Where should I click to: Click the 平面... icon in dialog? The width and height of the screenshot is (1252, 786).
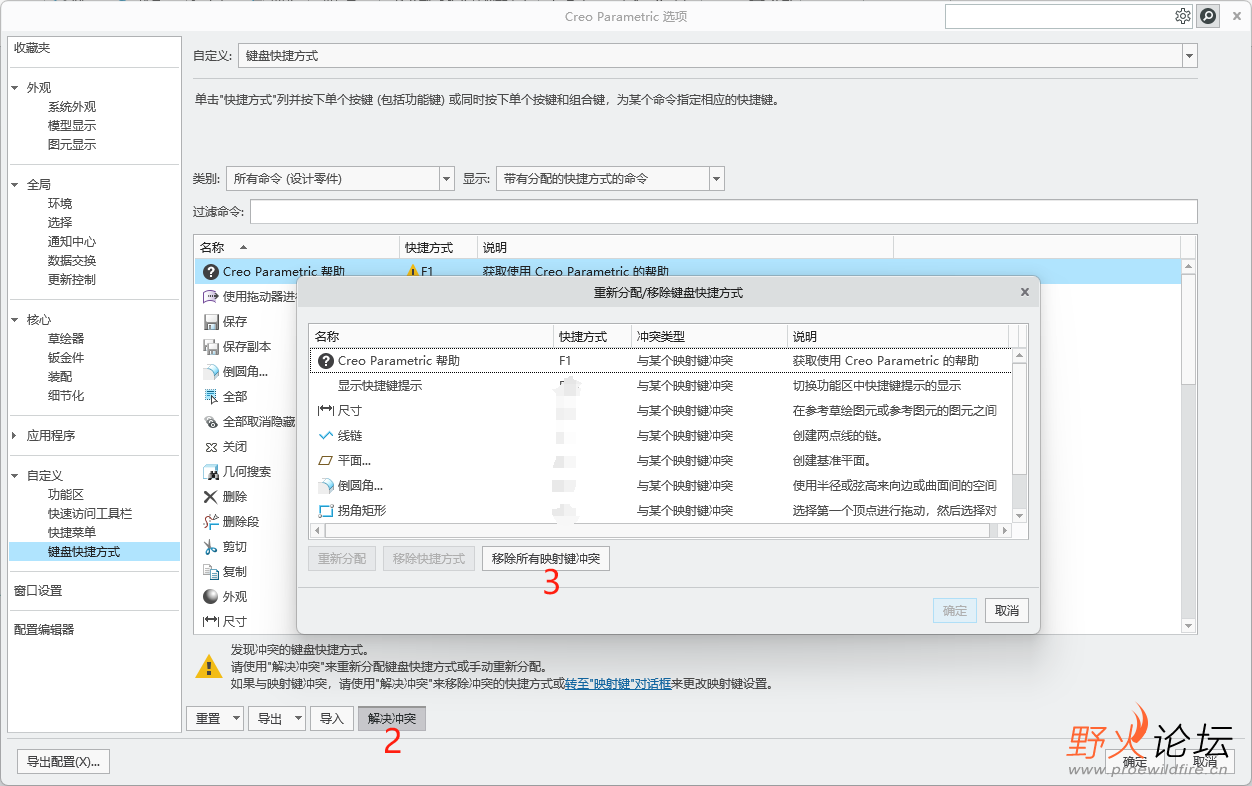[326, 461]
